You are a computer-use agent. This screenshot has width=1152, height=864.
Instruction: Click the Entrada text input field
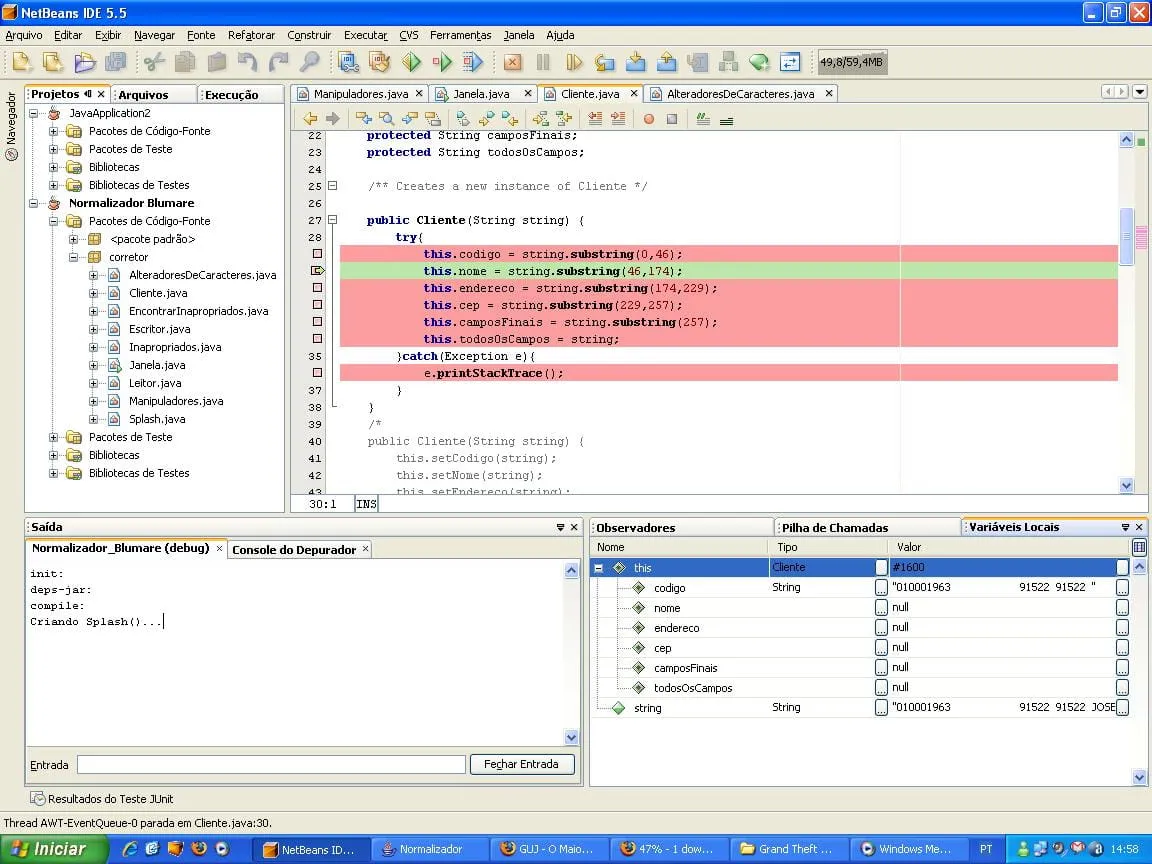point(271,764)
